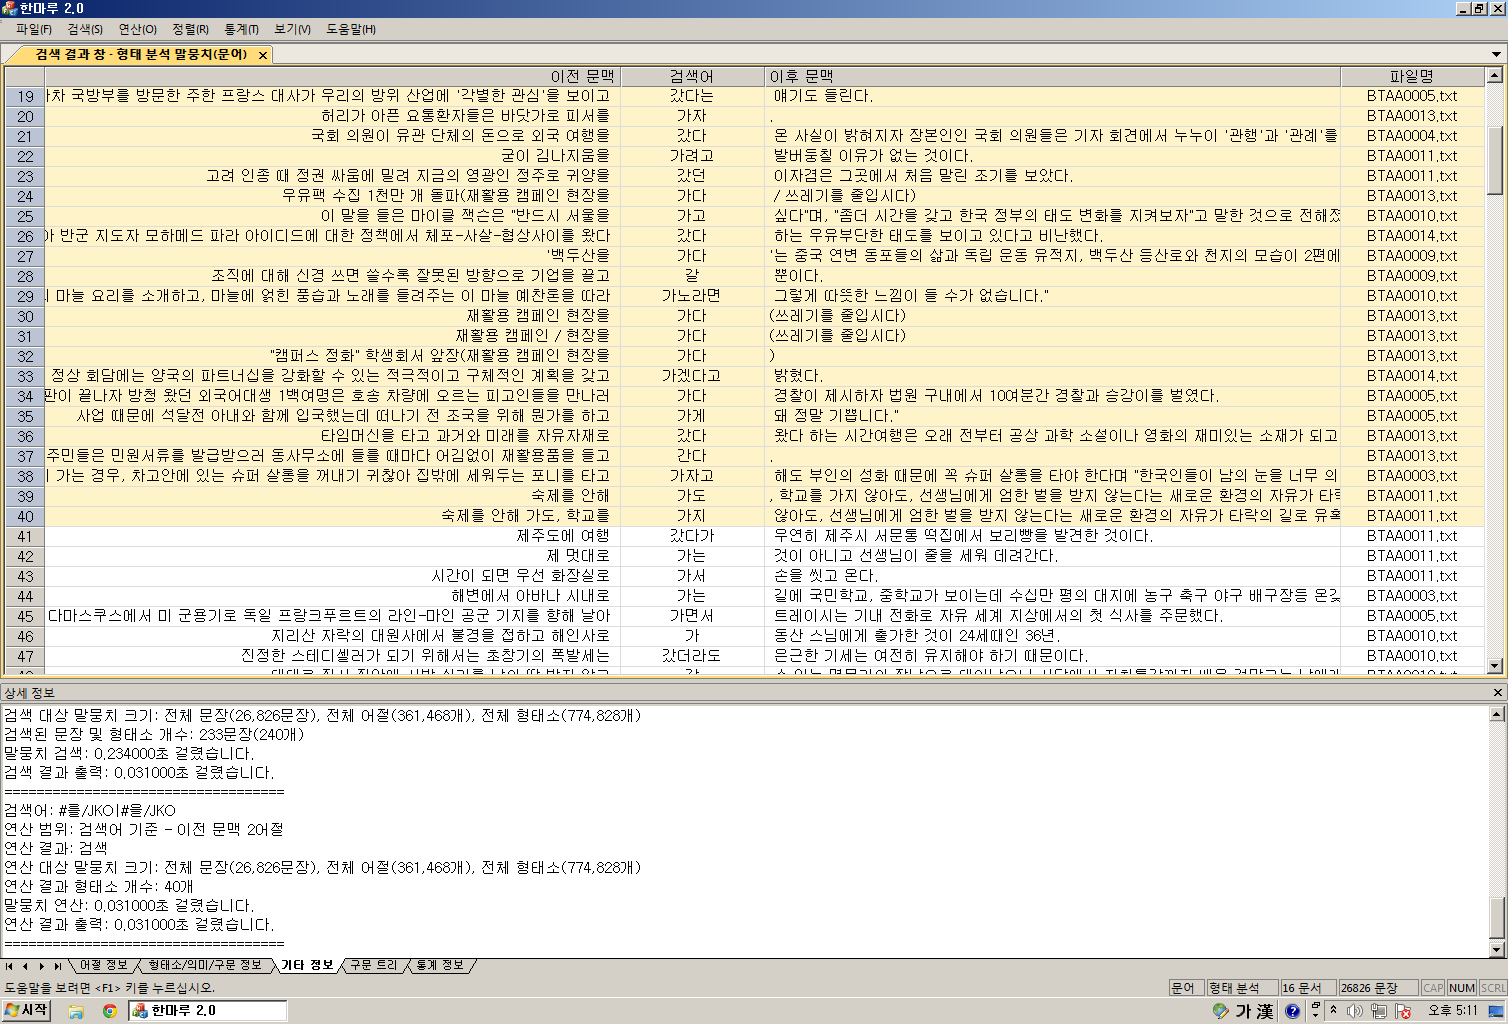
Task: Select row header 29
Action: [x=25, y=296]
